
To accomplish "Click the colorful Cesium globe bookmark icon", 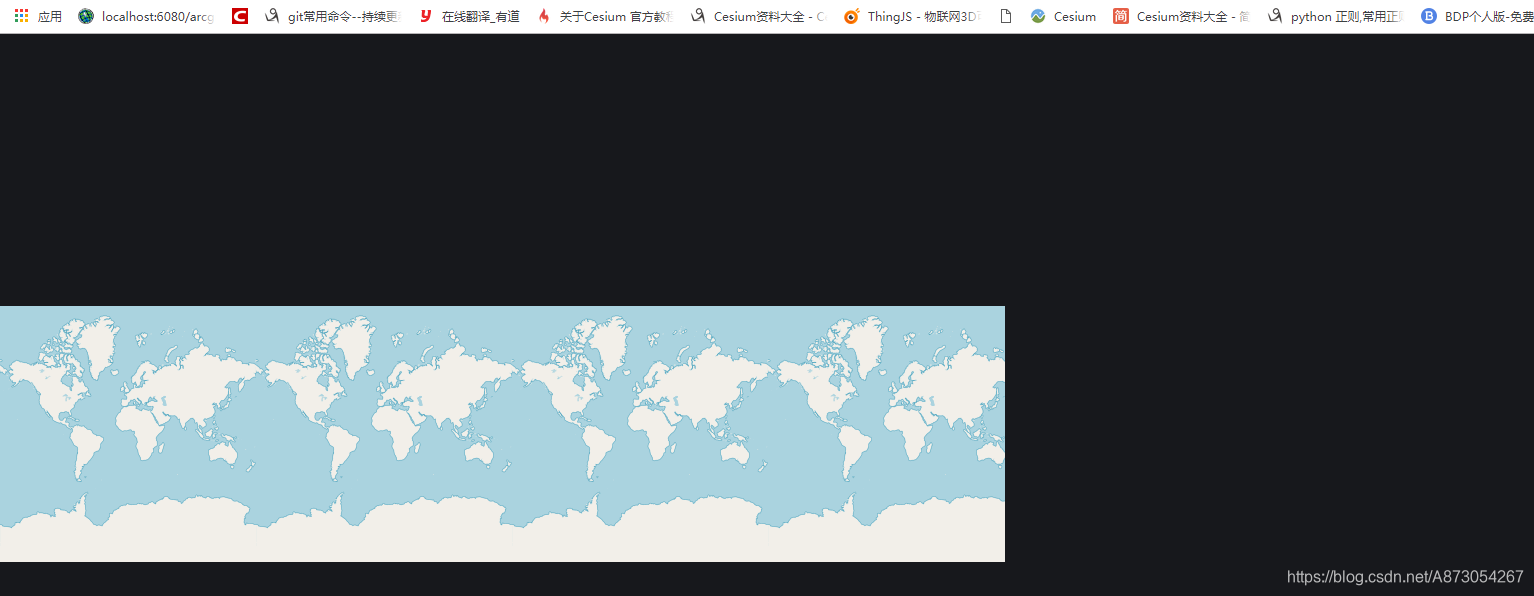I will point(1037,16).
